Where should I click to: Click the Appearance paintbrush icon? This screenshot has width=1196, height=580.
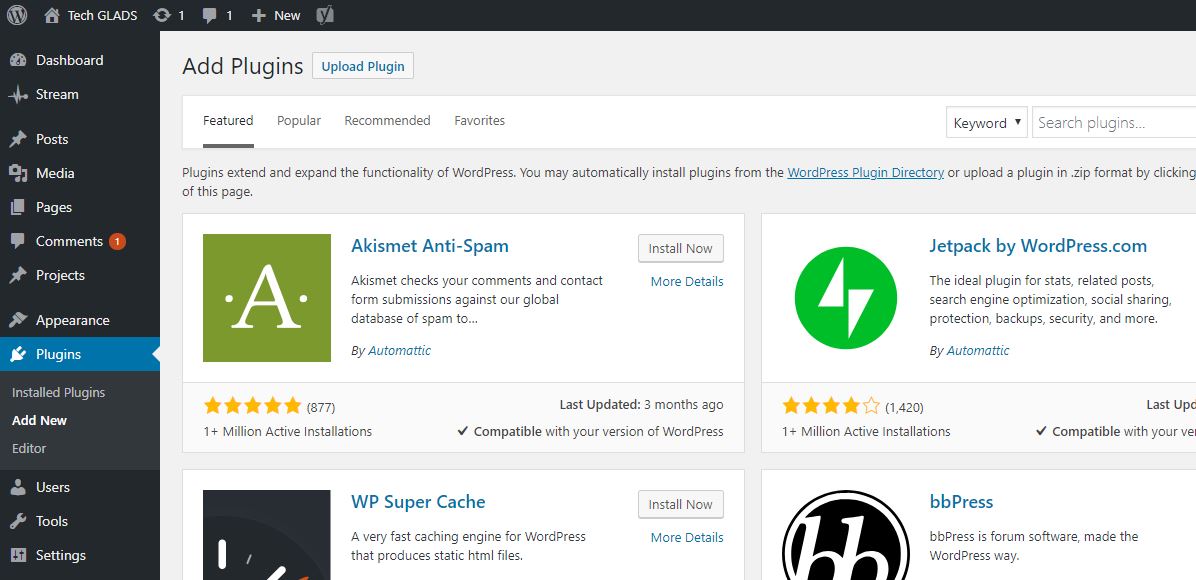(x=18, y=321)
